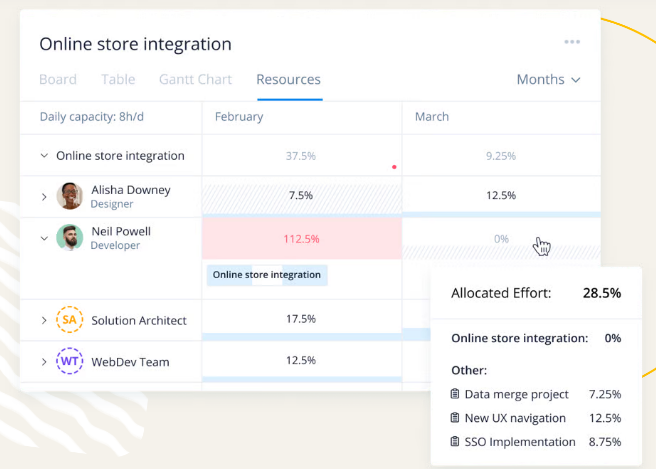Collapse the Online store integration row

44,156
